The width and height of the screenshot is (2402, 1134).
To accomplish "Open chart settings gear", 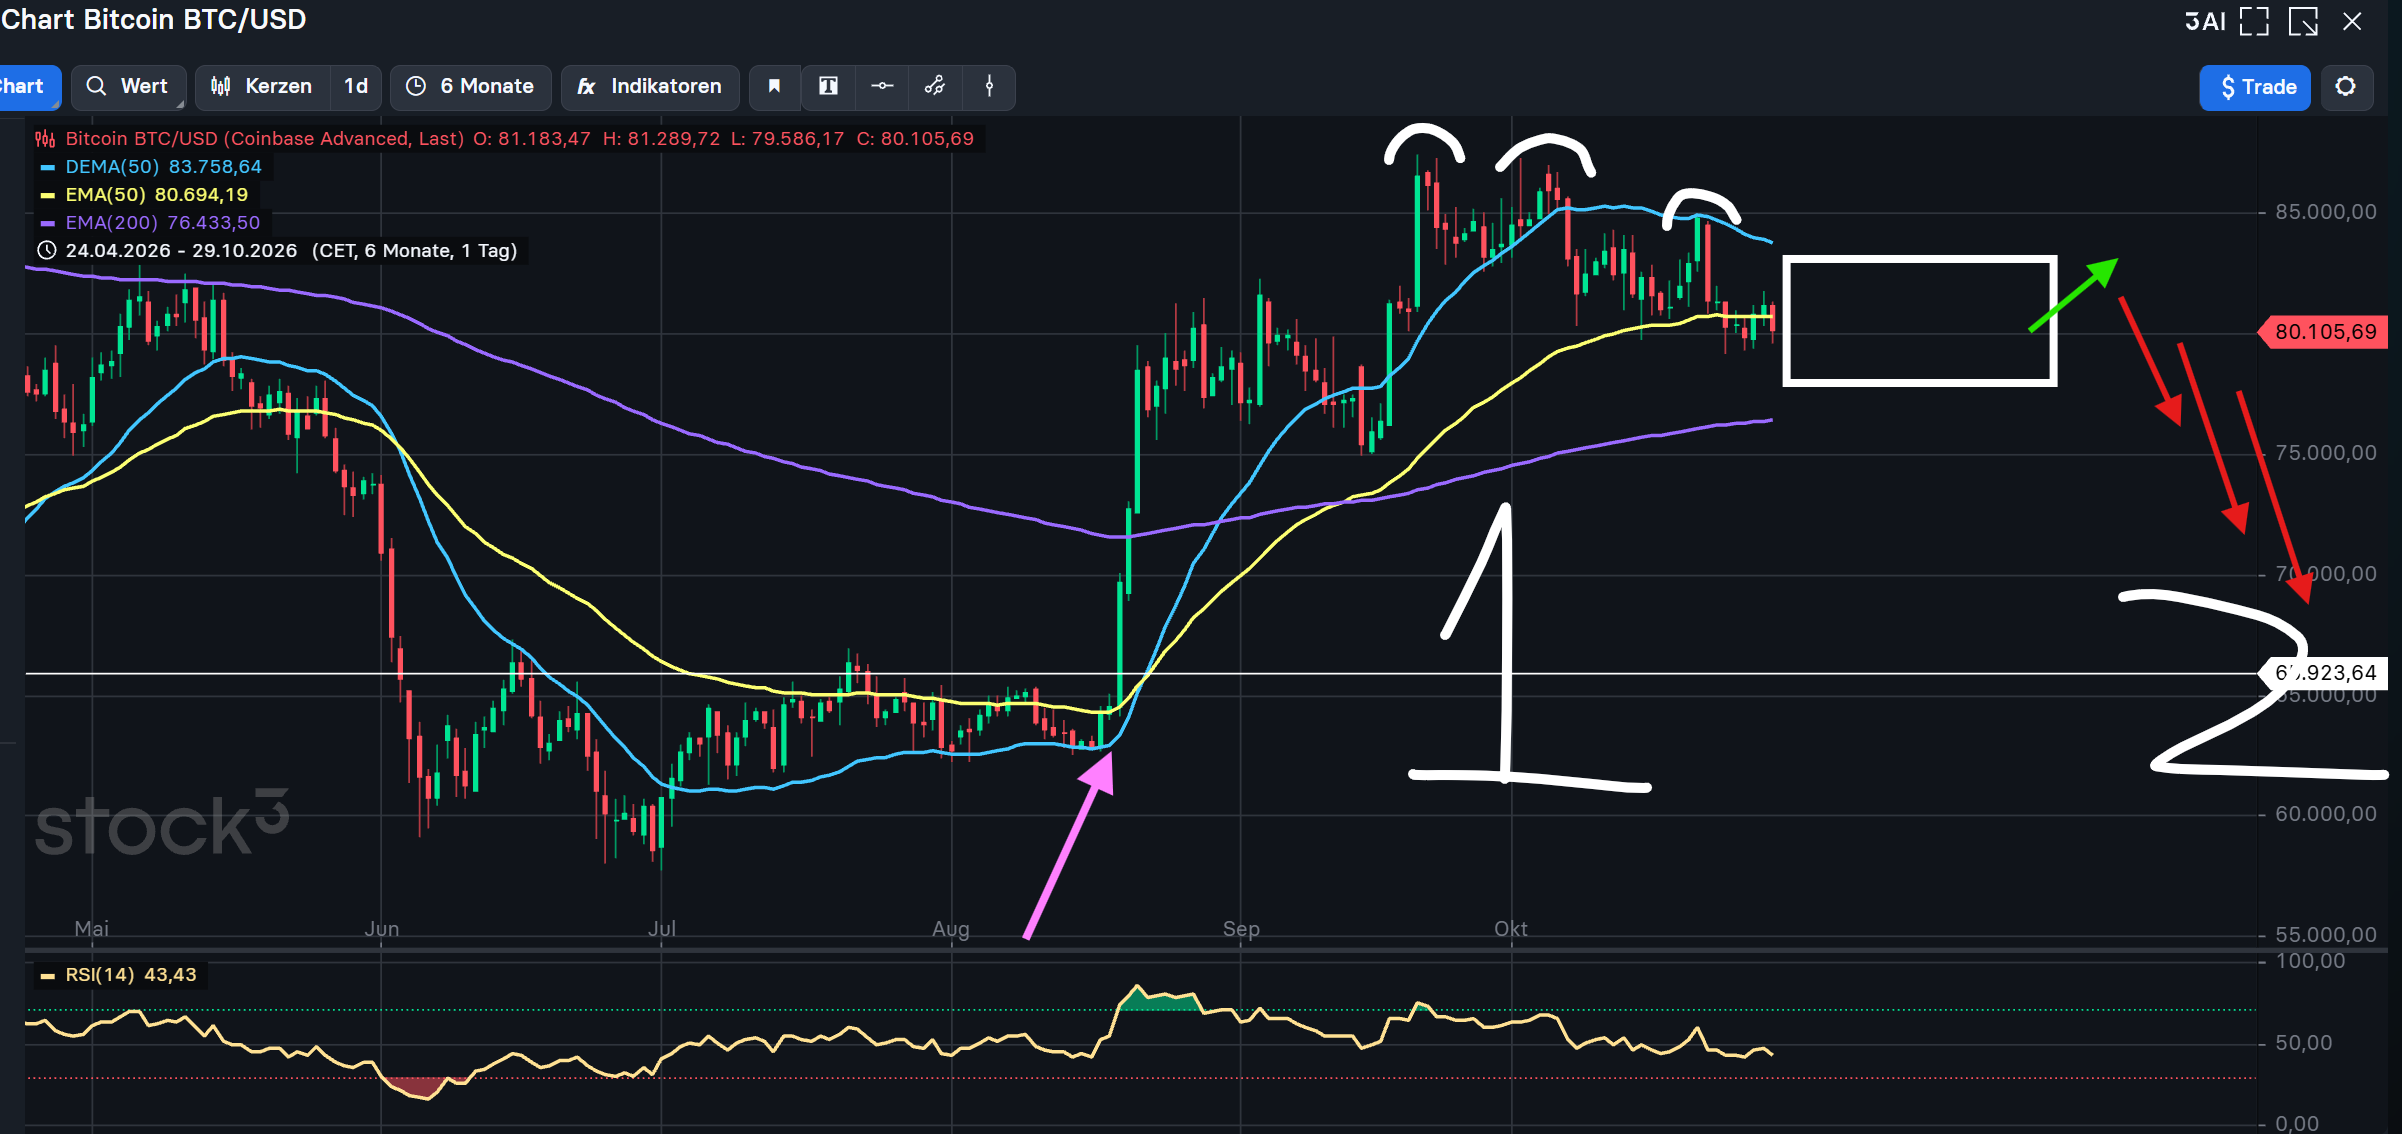I will [2346, 87].
